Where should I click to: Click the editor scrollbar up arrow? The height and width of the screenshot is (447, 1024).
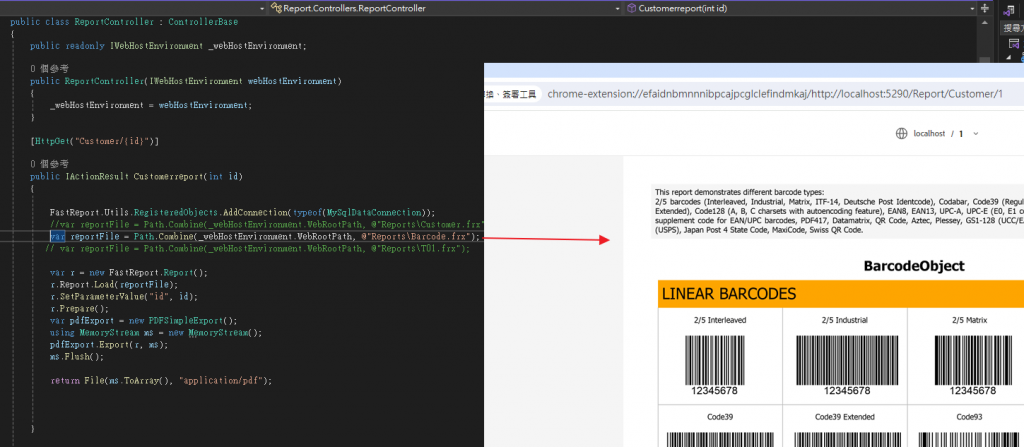(985, 22)
